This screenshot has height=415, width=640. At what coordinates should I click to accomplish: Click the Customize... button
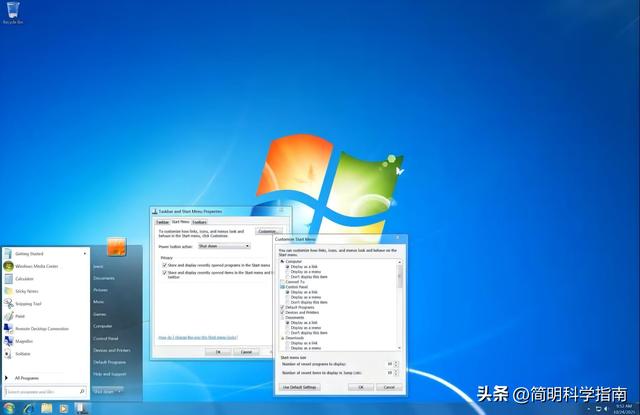pos(267,231)
